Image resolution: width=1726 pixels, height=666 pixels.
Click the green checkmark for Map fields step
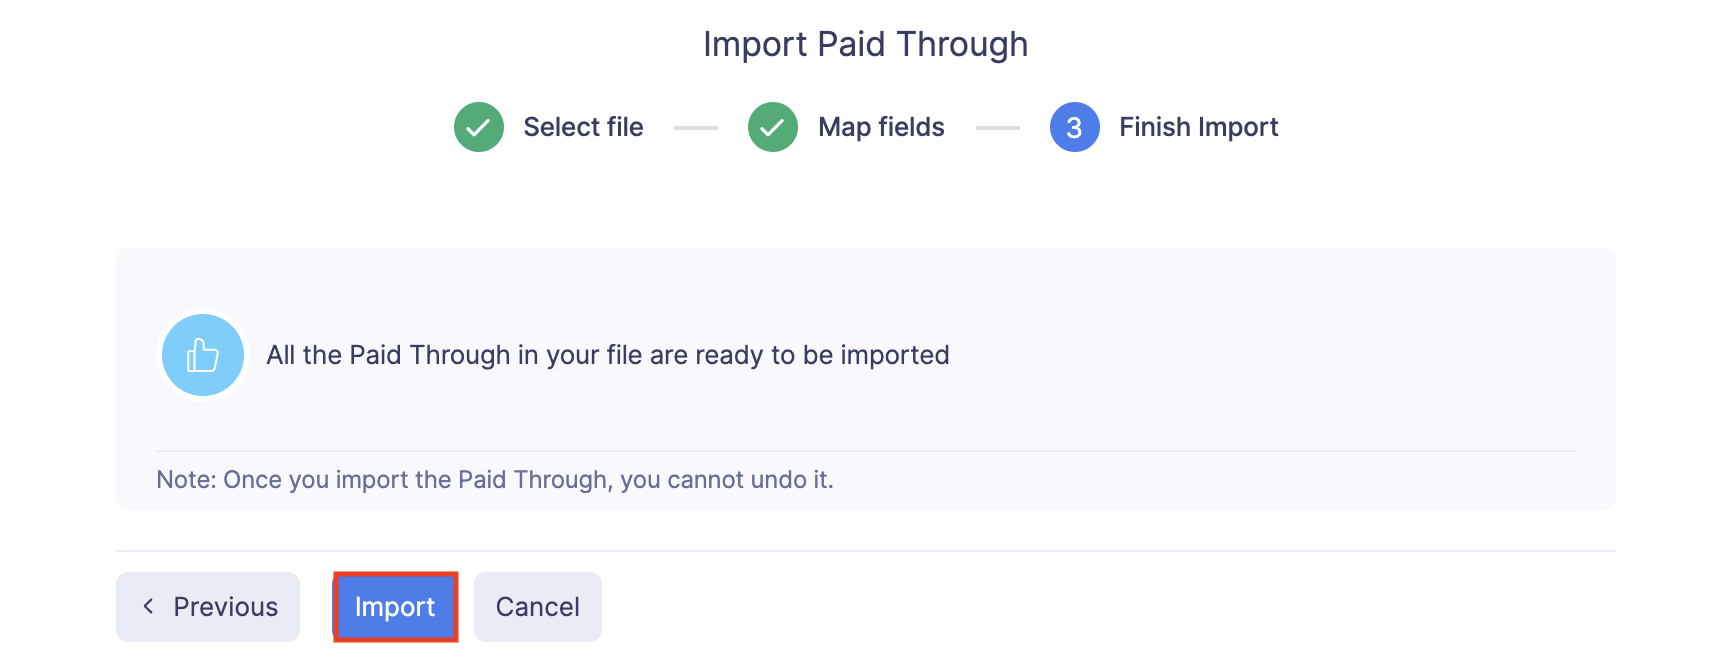click(x=772, y=127)
